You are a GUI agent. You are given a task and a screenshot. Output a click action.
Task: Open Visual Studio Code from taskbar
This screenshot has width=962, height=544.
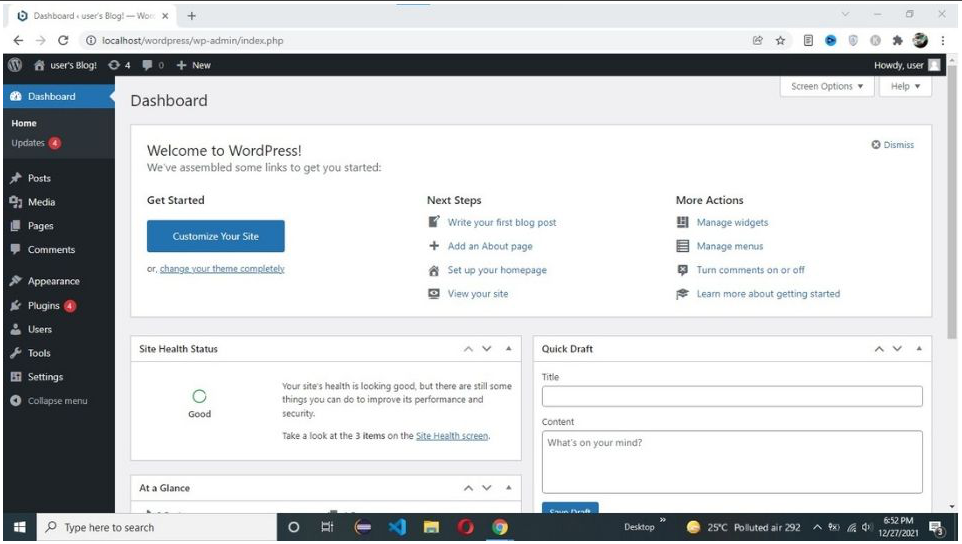[397, 527]
